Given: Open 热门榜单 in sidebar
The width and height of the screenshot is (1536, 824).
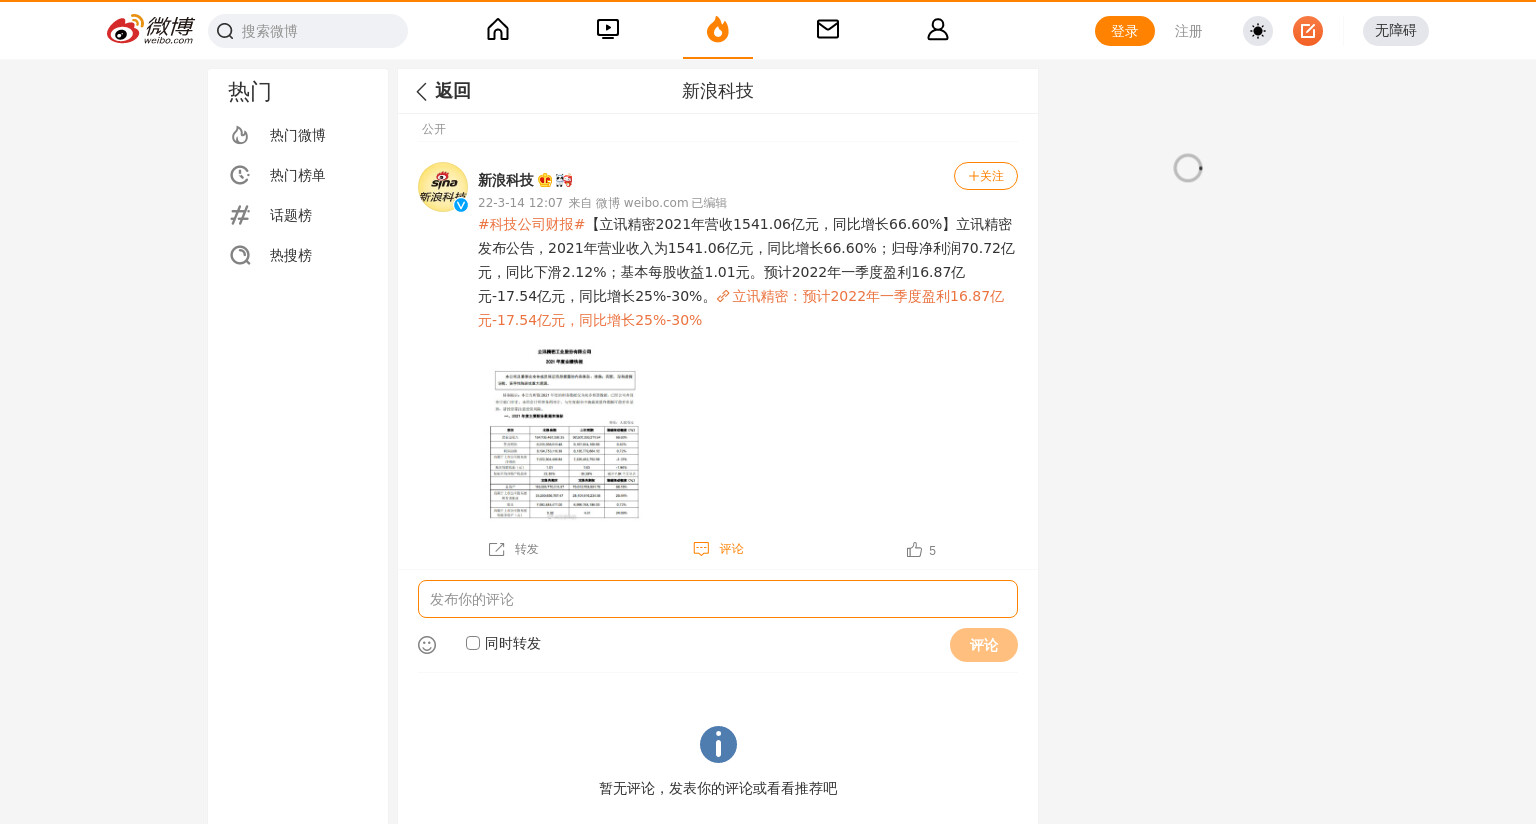Looking at the screenshot, I should click(298, 175).
